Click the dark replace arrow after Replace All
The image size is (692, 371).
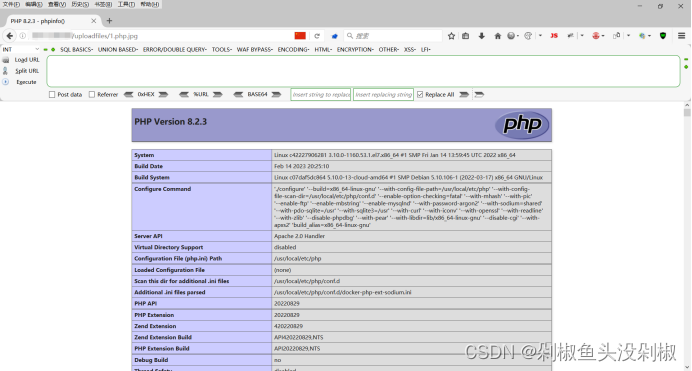tap(464, 94)
